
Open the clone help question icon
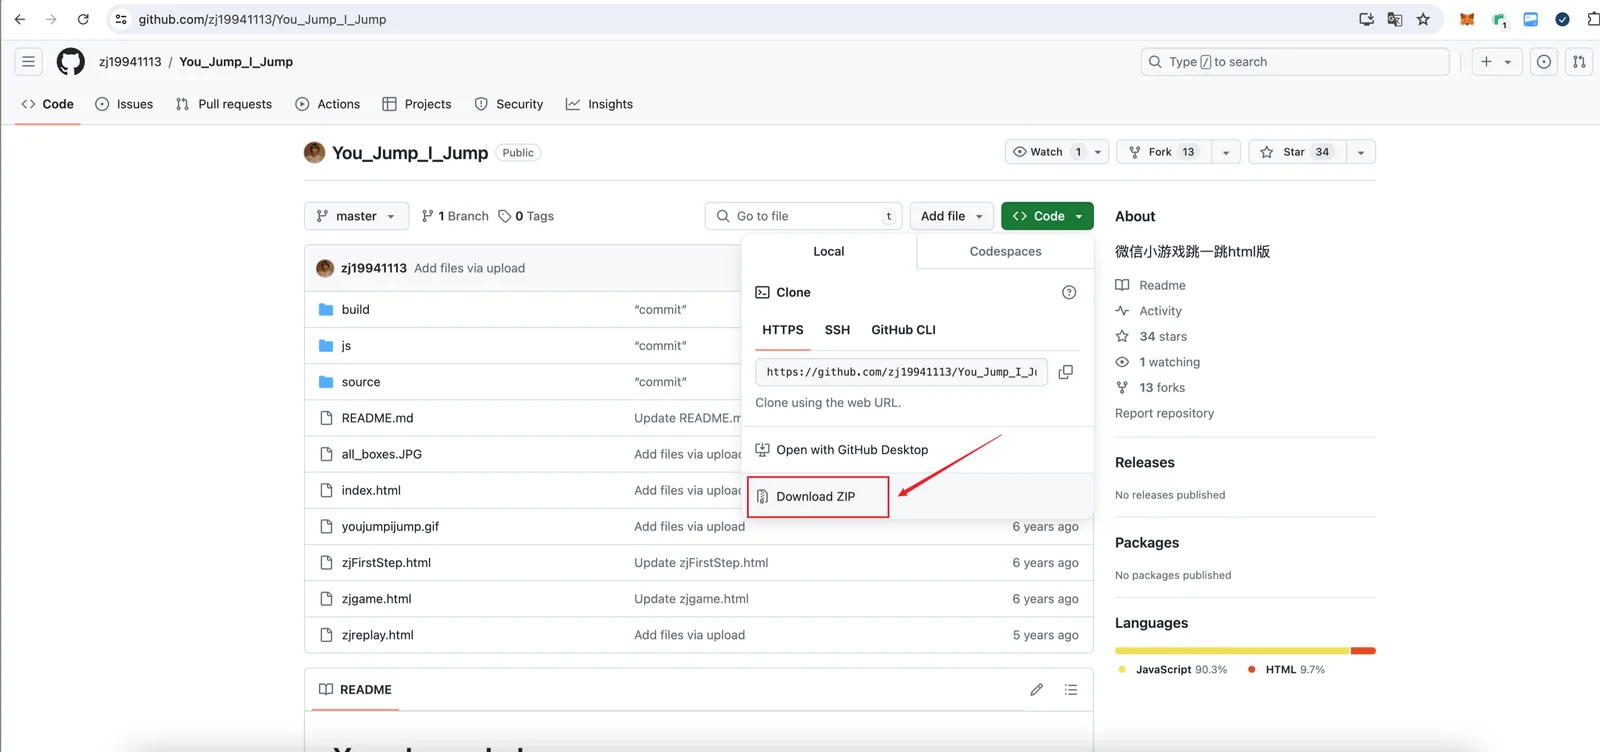click(x=1069, y=292)
